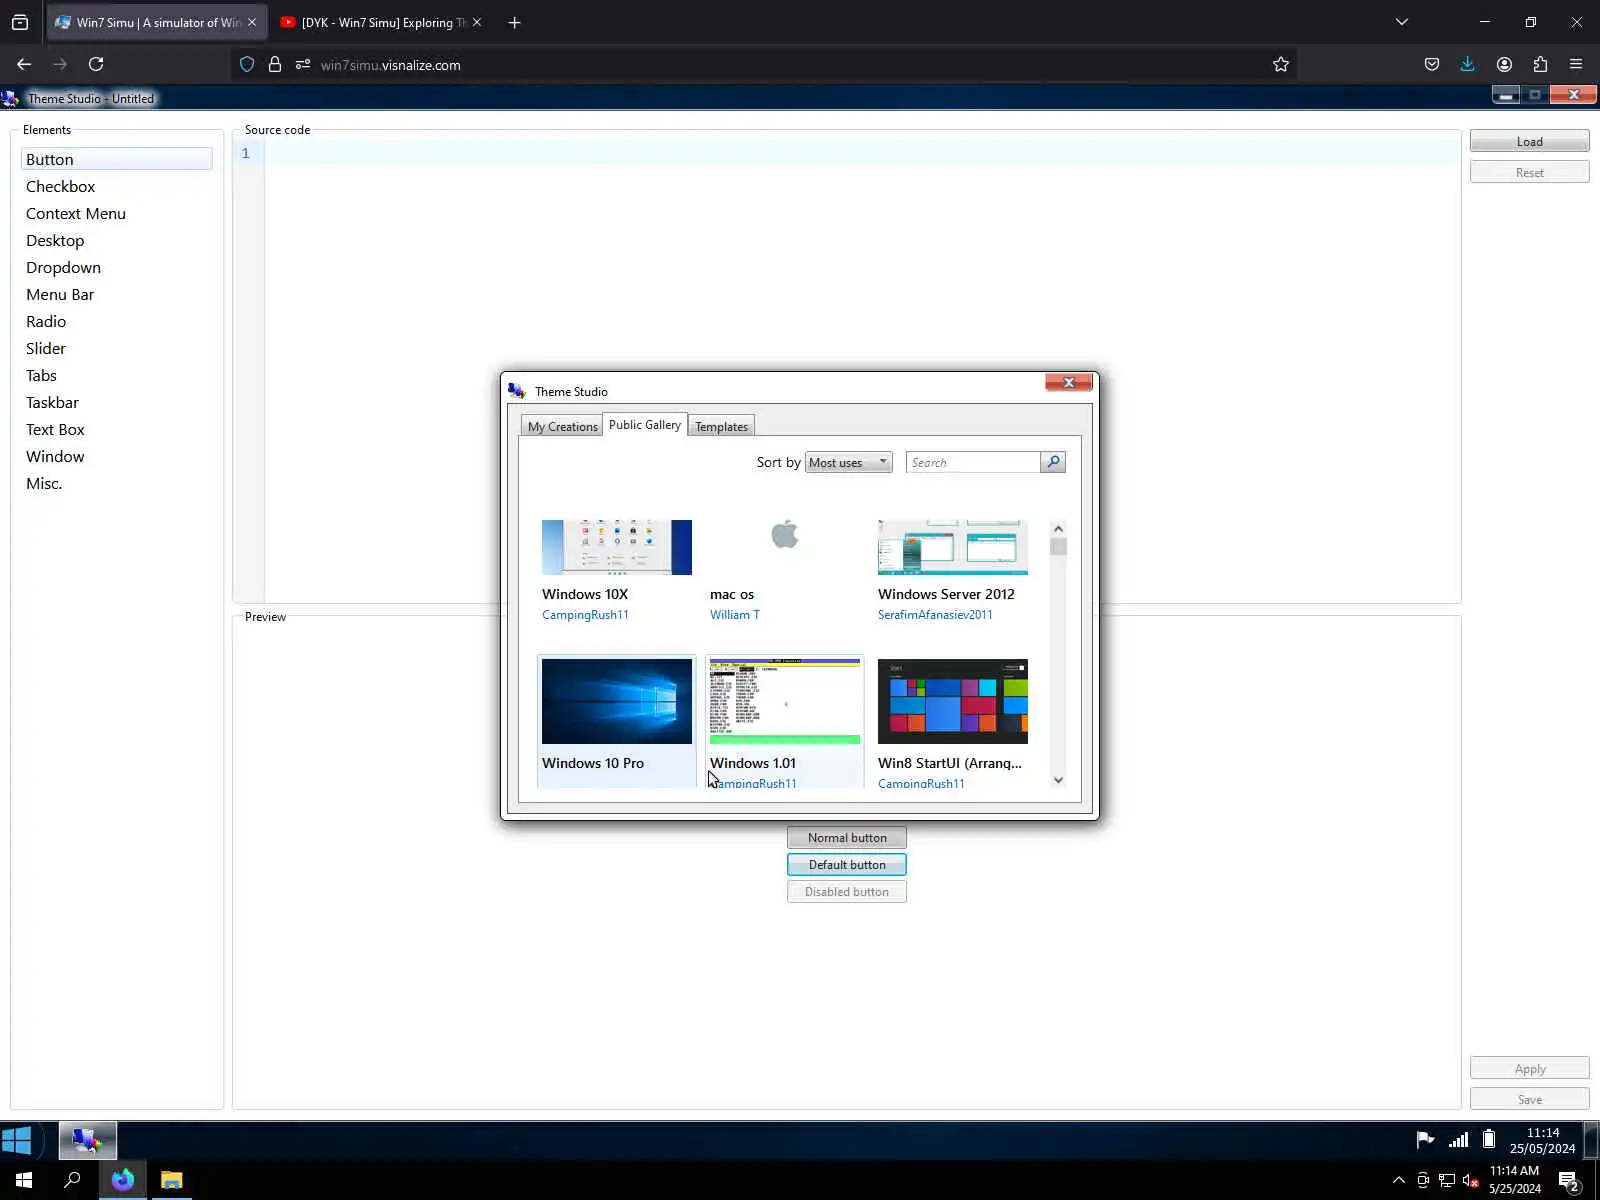Open author CampingRush11 under Windows 10X
This screenshot has height=1200, width=1600.
point(585,615)
